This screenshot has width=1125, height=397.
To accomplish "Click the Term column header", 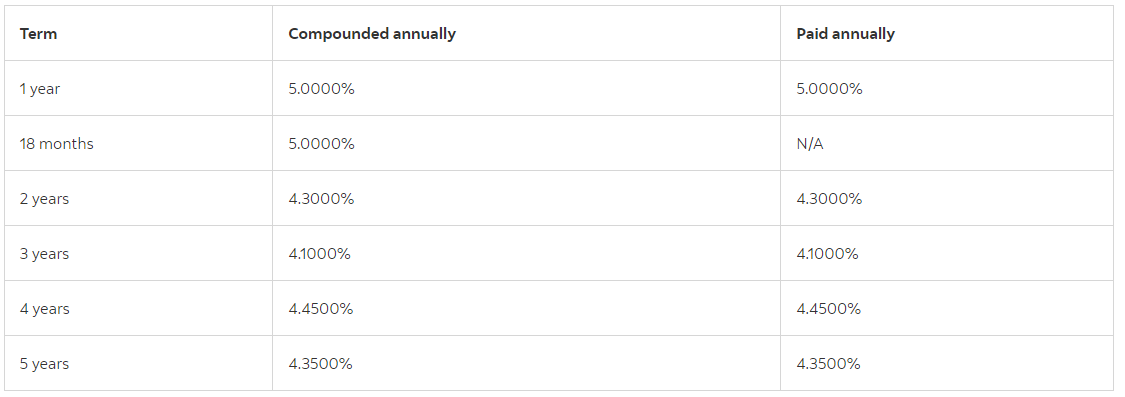I will point(38,34).
